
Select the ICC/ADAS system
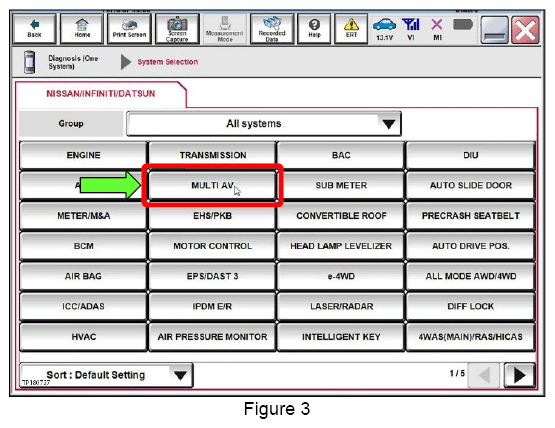(x=84, y=306)
